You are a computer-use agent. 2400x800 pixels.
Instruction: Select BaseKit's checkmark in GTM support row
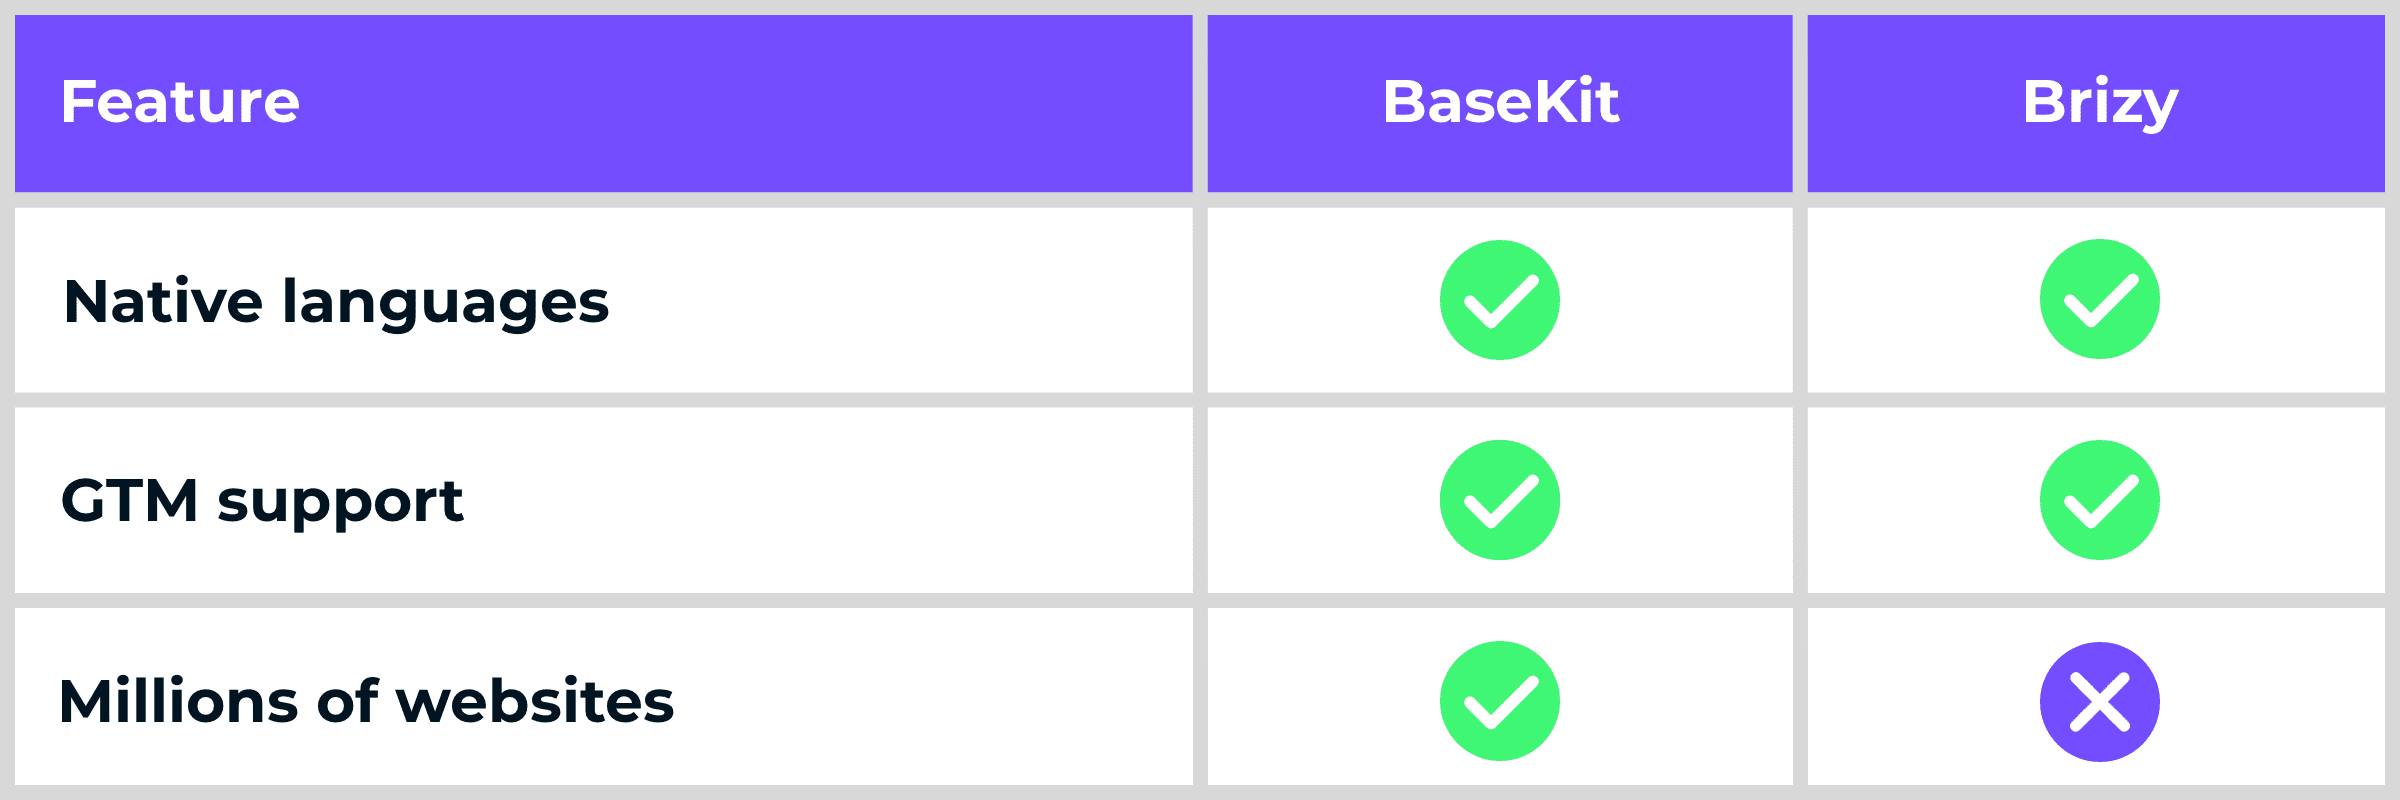pyautogui.click(x=1499, y=500)
